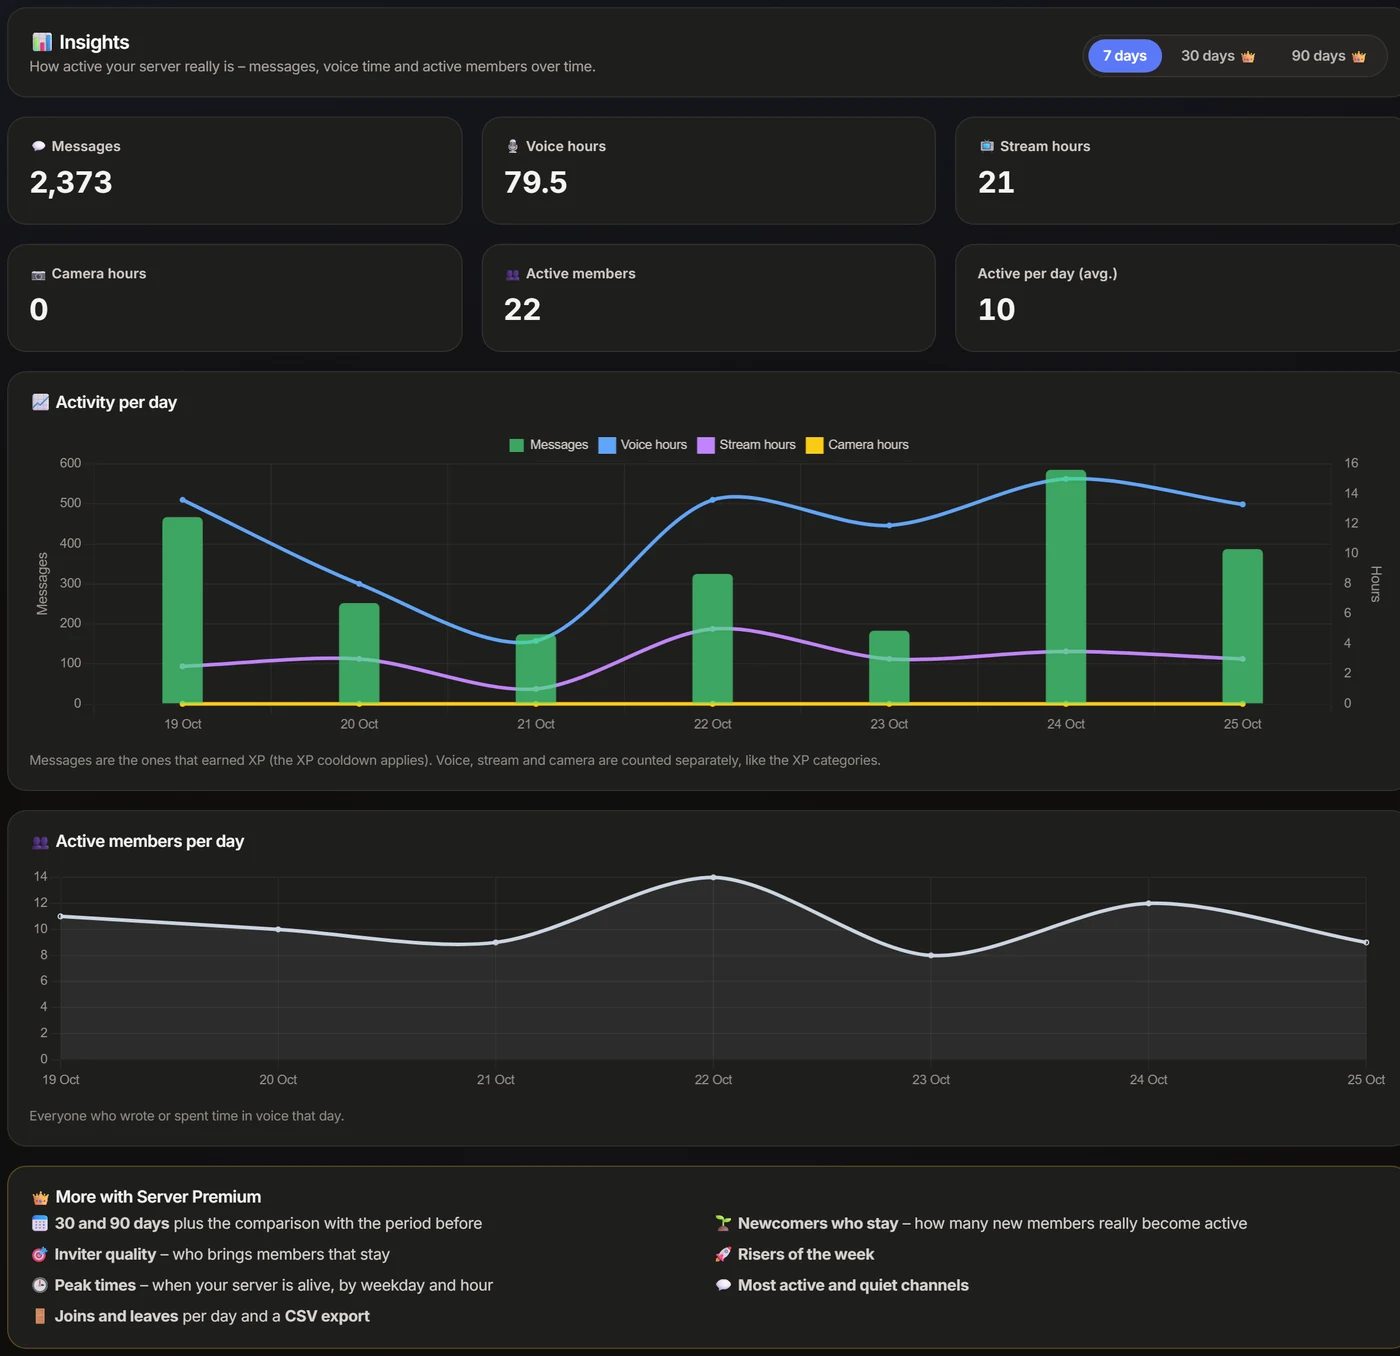1400x1356 pixels.
Task: Click the rocket icon beside Risers of the week
Action: click(723, 1255)
